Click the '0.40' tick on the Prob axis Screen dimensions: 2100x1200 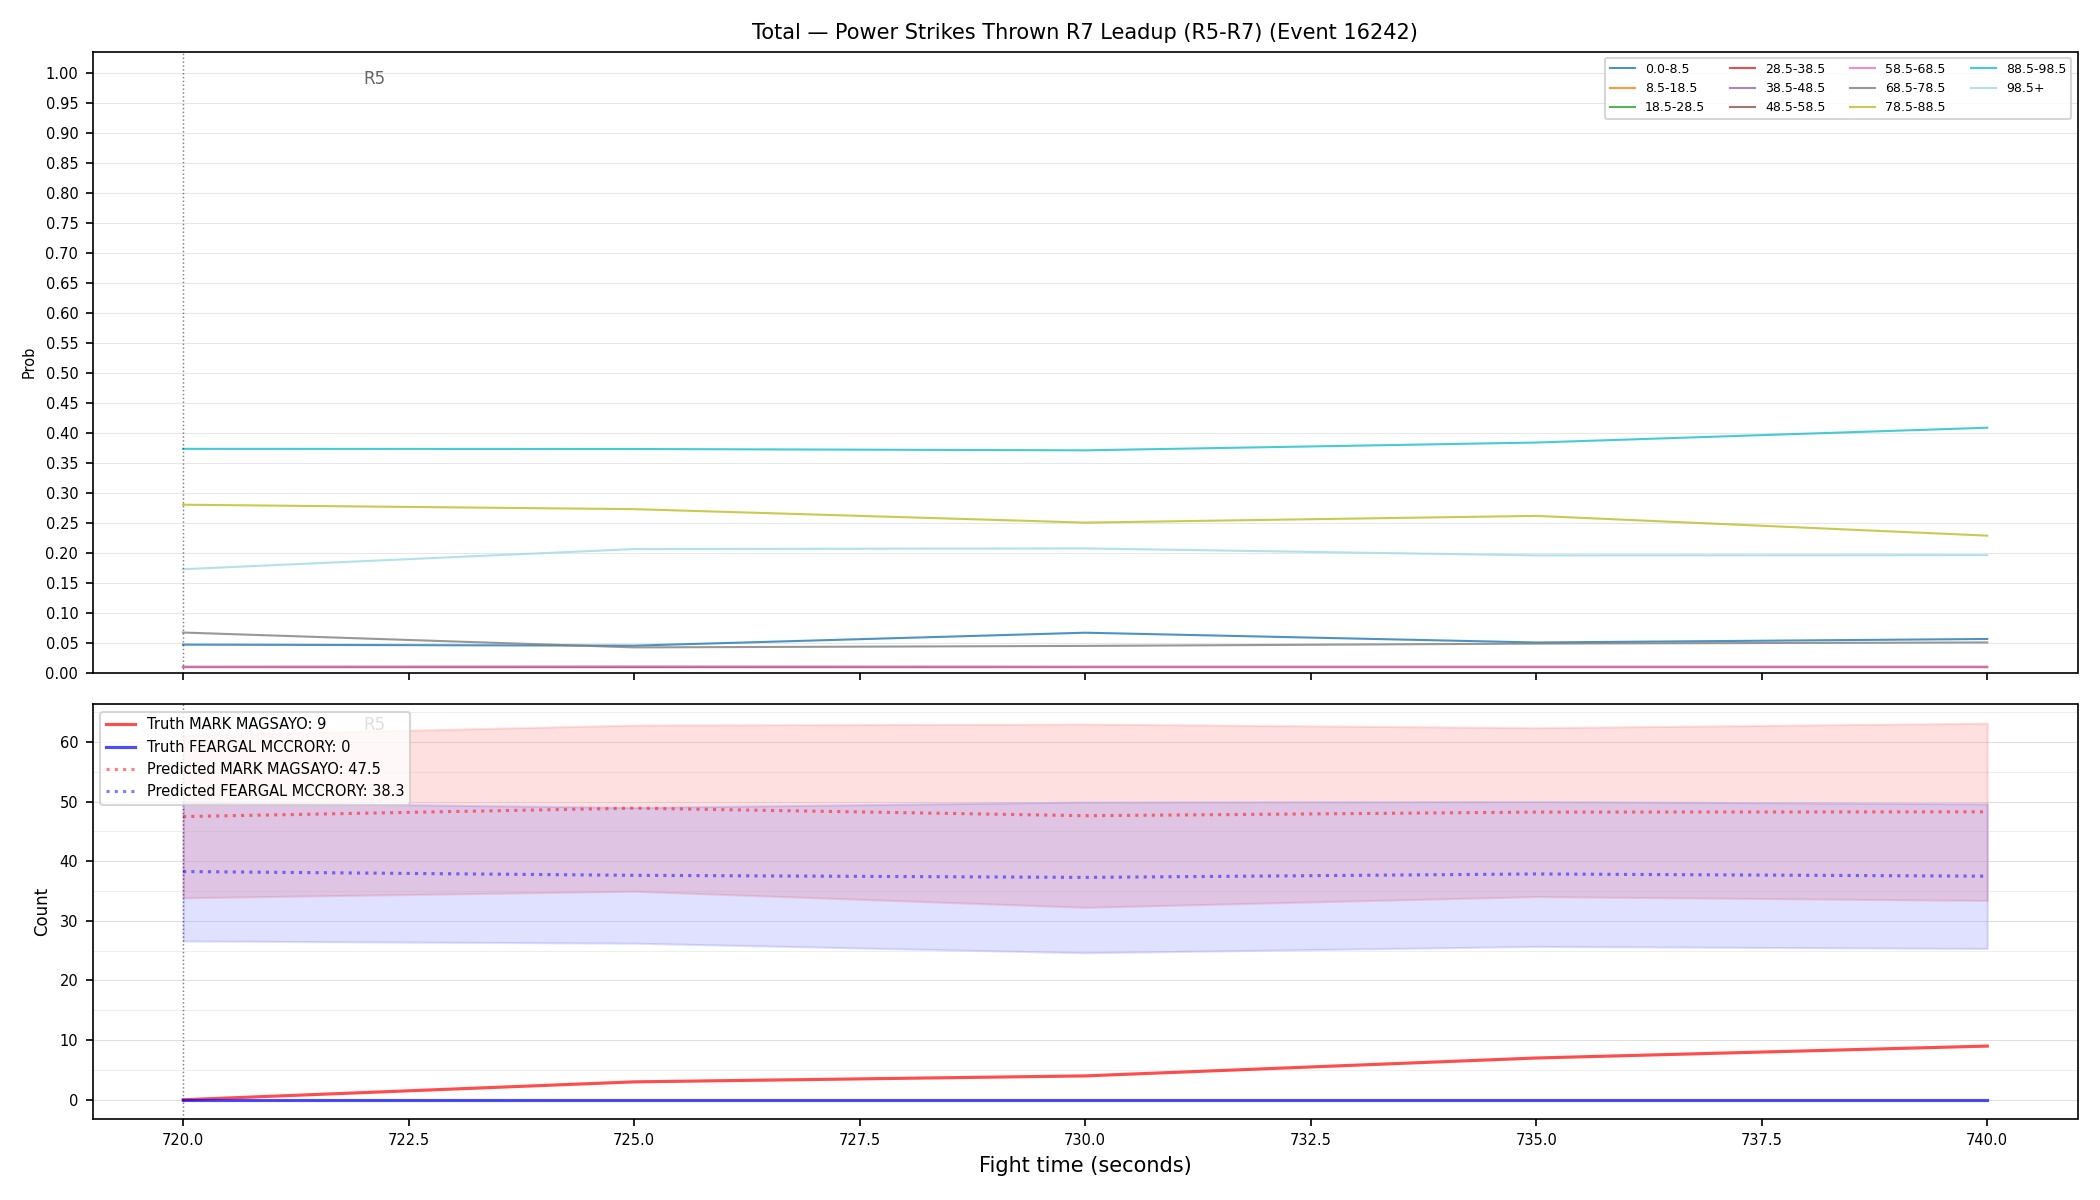[x=62, y=434]
